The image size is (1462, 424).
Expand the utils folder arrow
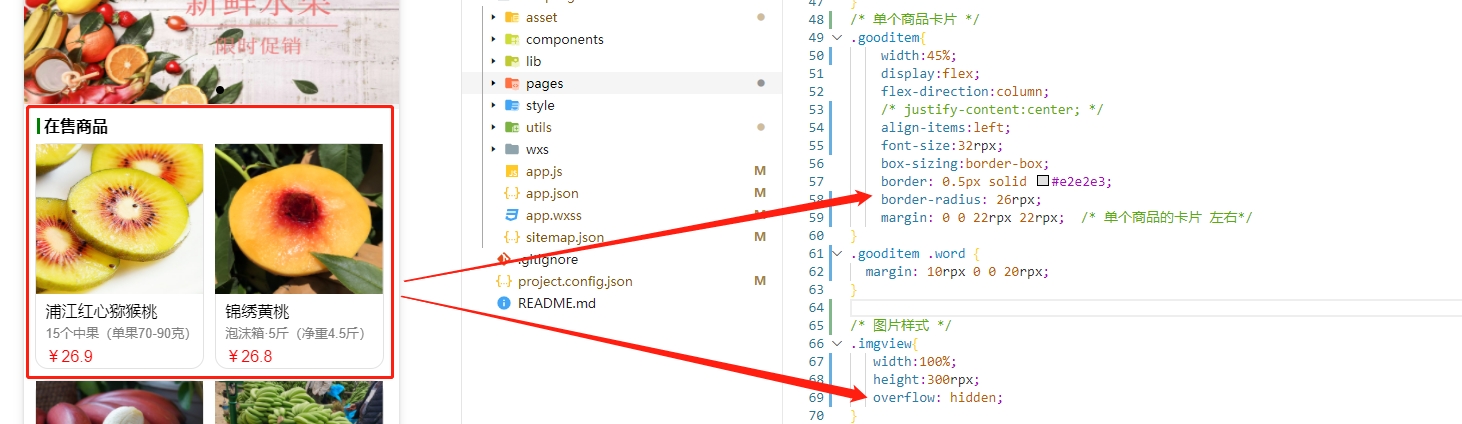coord(493,127)
